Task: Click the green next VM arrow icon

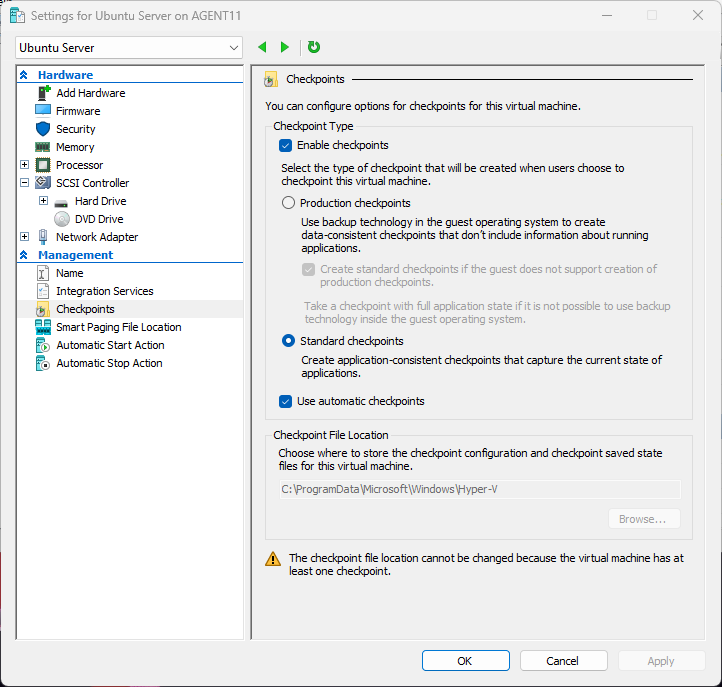Action: pos(285,47)
